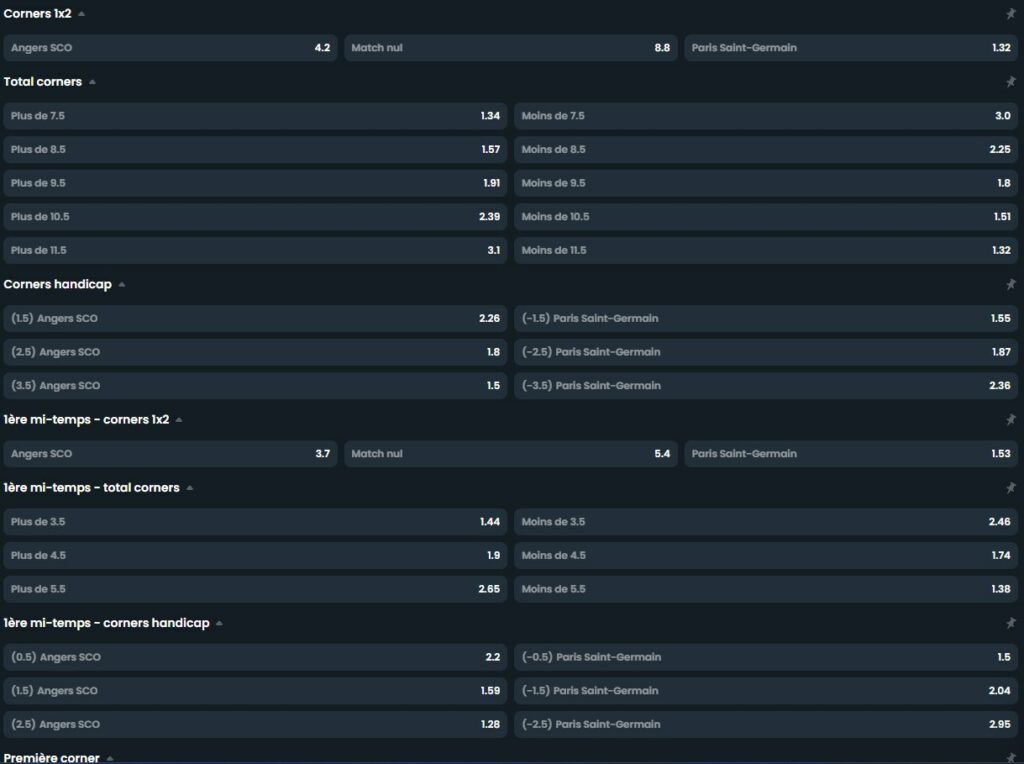Select Moins de 10.5 total corners
This screenshot has height=764, width=1024.
766,217
